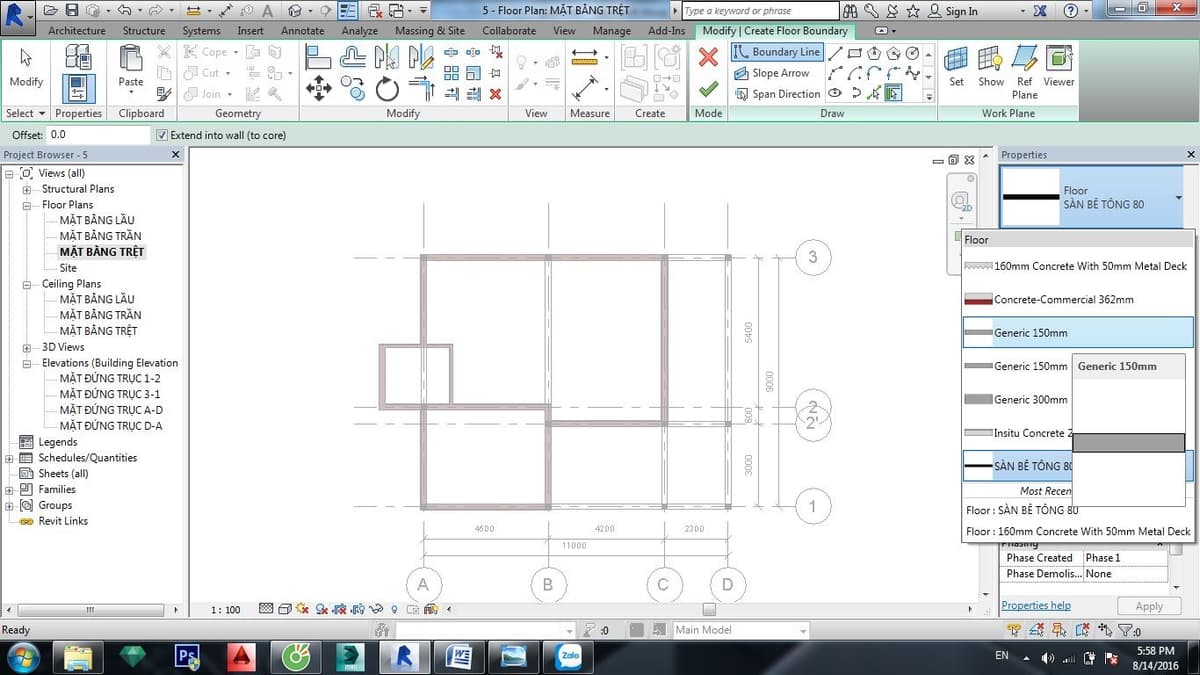Expand the Draw gallery more arrow
Image resolution: width=1200 pixels, height=675 pixels.
tap(929, 94)
